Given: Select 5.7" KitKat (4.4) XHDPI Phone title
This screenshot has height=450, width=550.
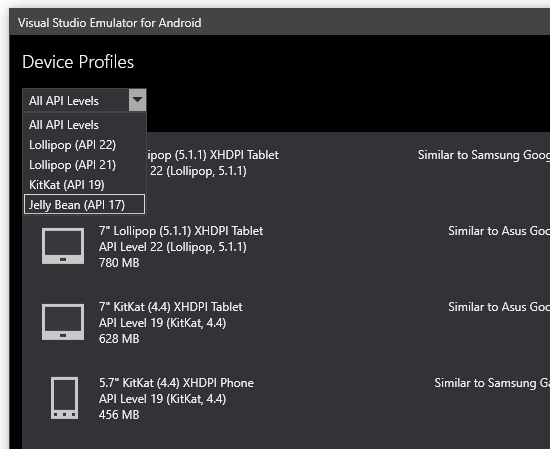Looking at the screenshot, I should click(x=176, y=383).
